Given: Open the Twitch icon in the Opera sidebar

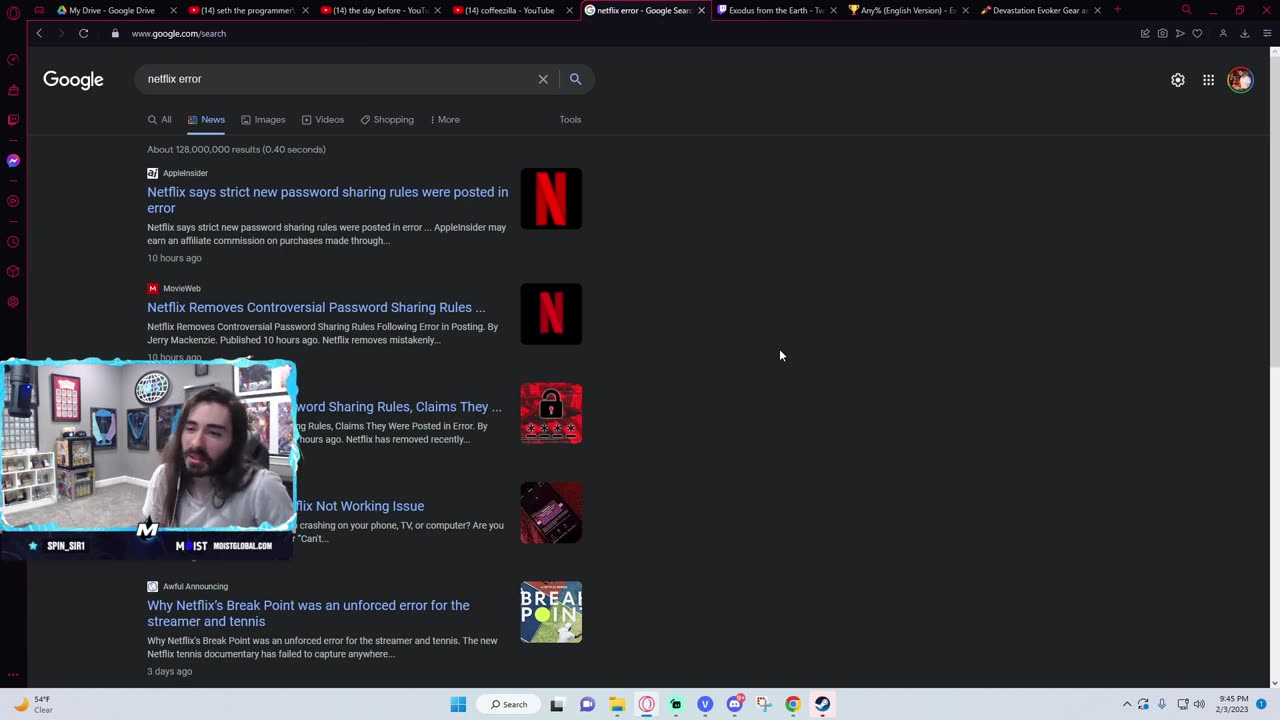Looking at the screenshot, I should [x=13, y=120].
